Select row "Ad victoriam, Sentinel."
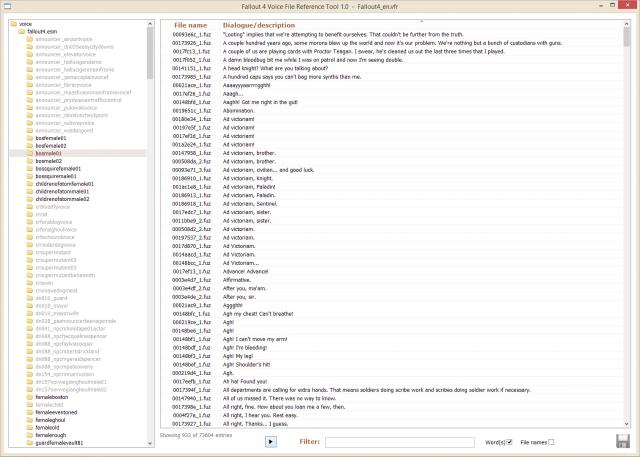 pos(392,204)
